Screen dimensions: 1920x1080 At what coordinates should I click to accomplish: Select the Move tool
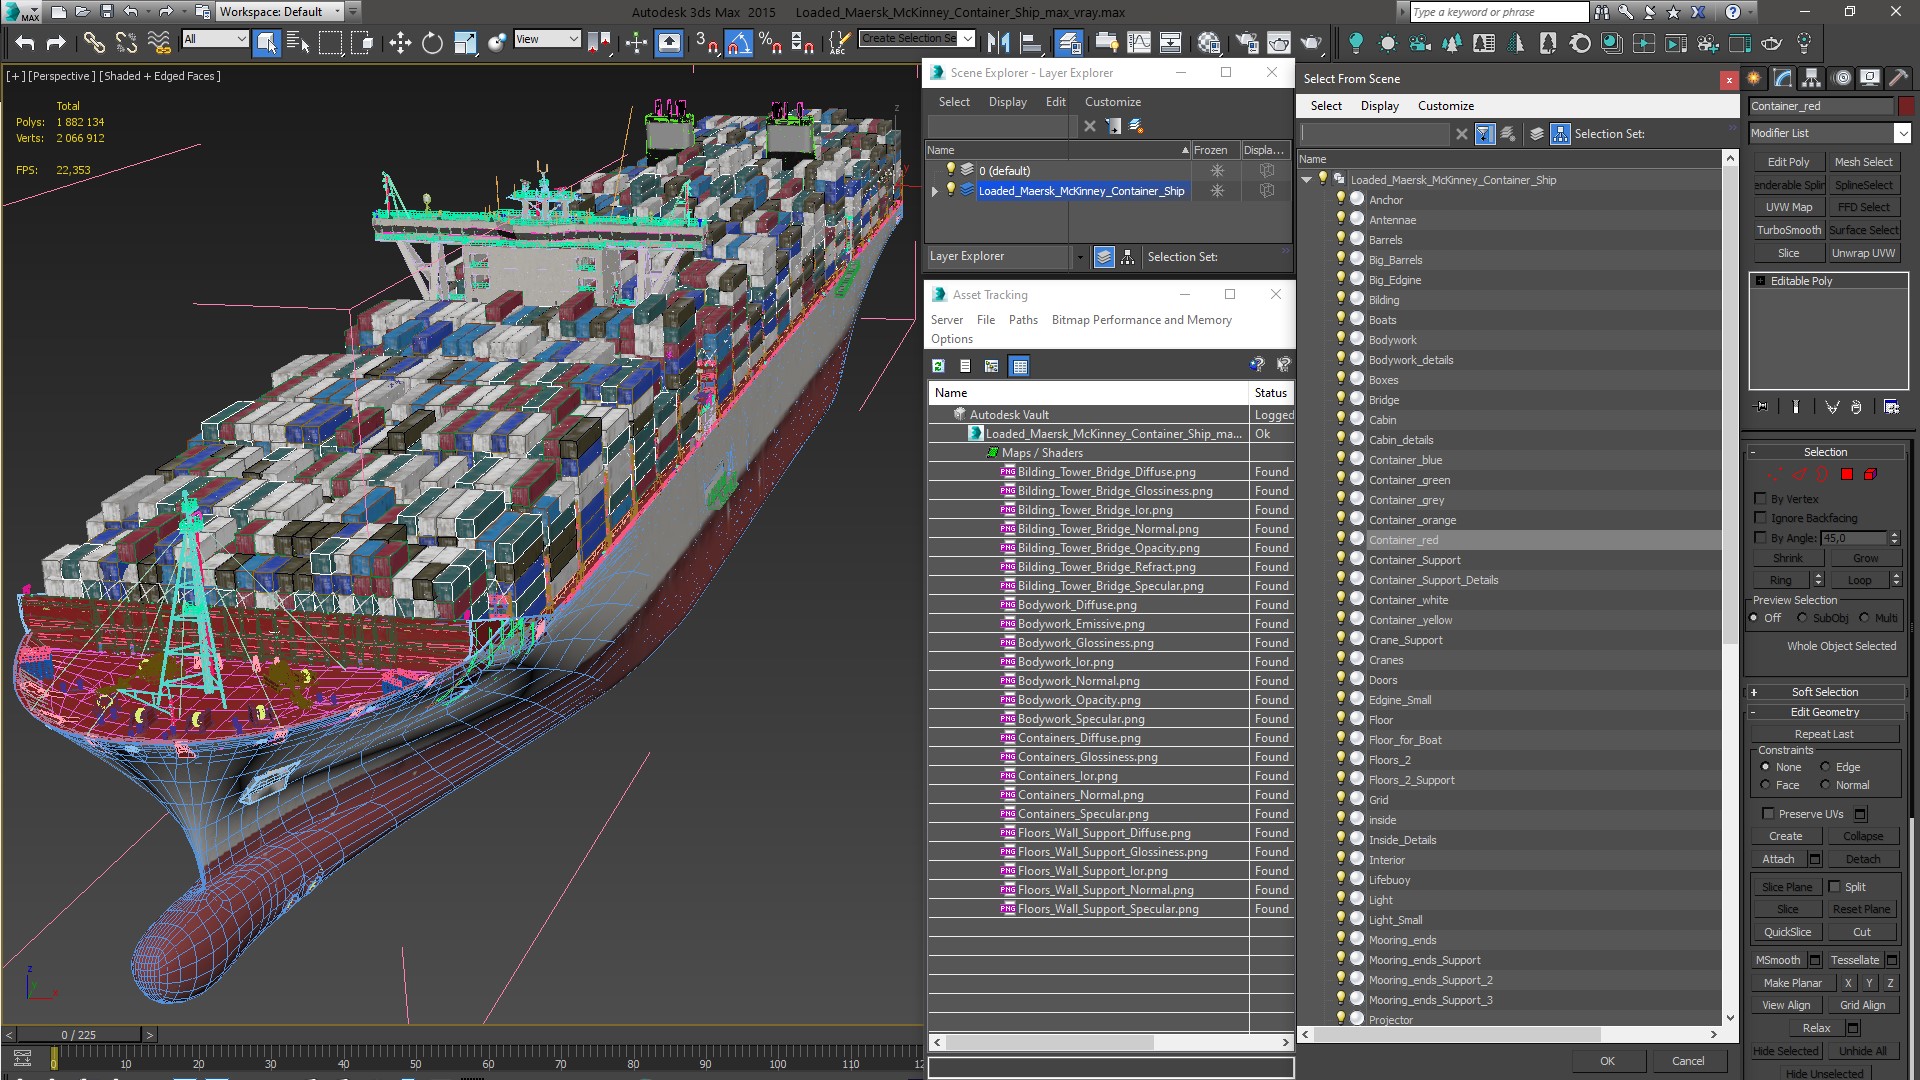[400, 42]
